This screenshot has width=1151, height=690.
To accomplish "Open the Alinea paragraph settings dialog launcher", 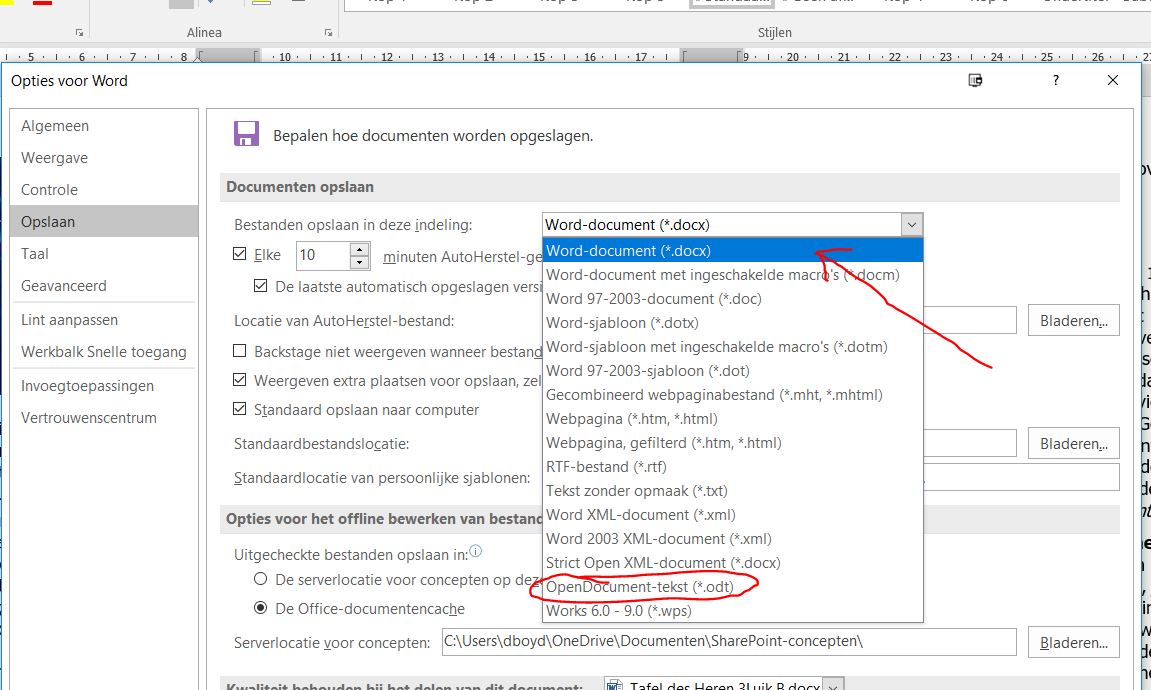I will click(x=328, y=32).
